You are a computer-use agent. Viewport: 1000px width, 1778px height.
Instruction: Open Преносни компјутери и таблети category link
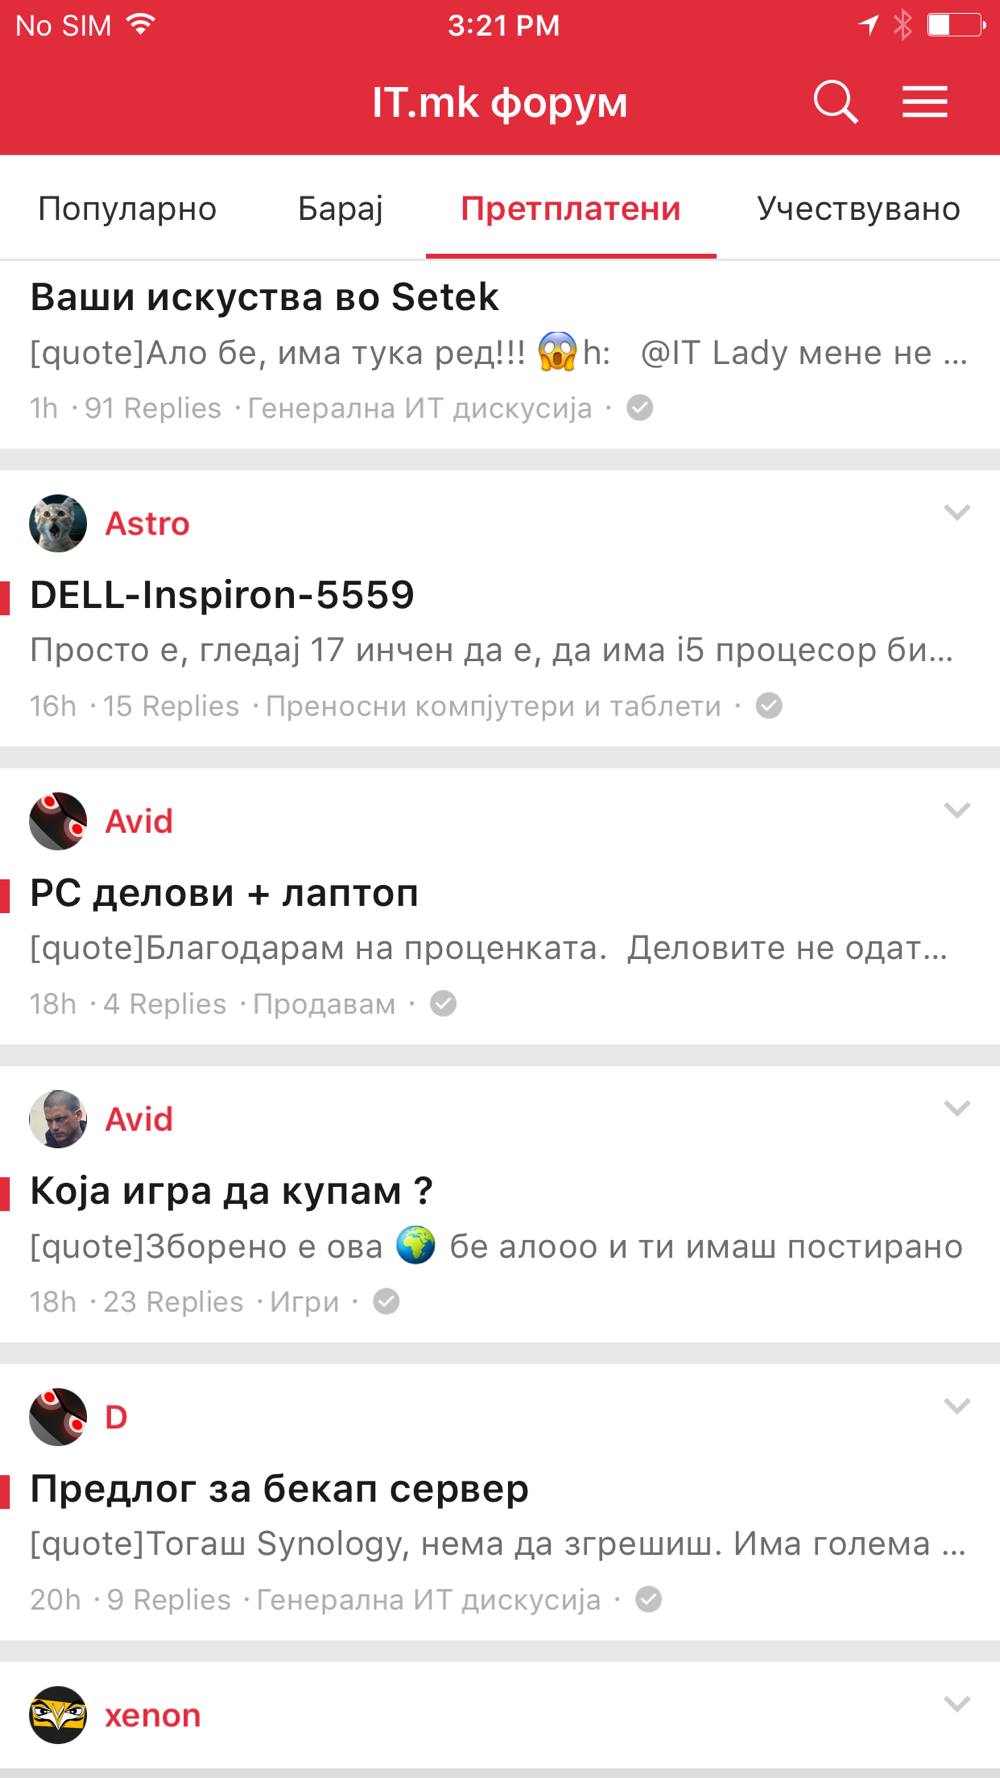click(493, 706)
